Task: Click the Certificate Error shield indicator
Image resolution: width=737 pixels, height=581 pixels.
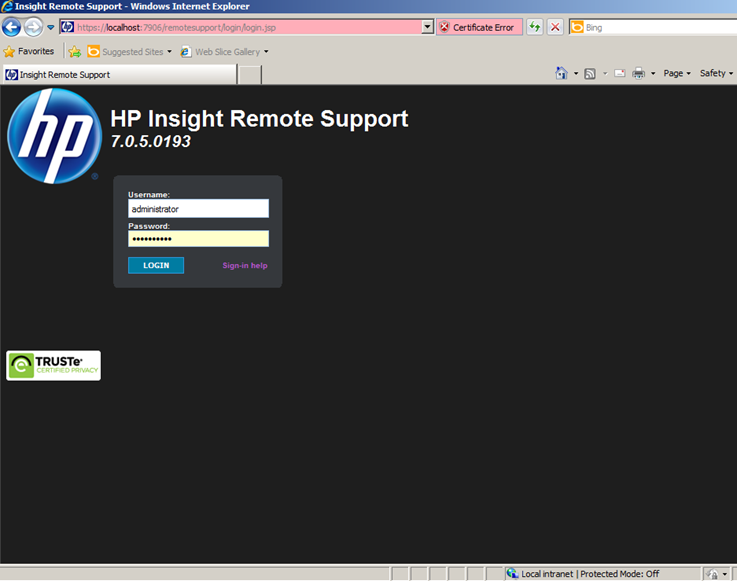Action: (x=479, y=27)
